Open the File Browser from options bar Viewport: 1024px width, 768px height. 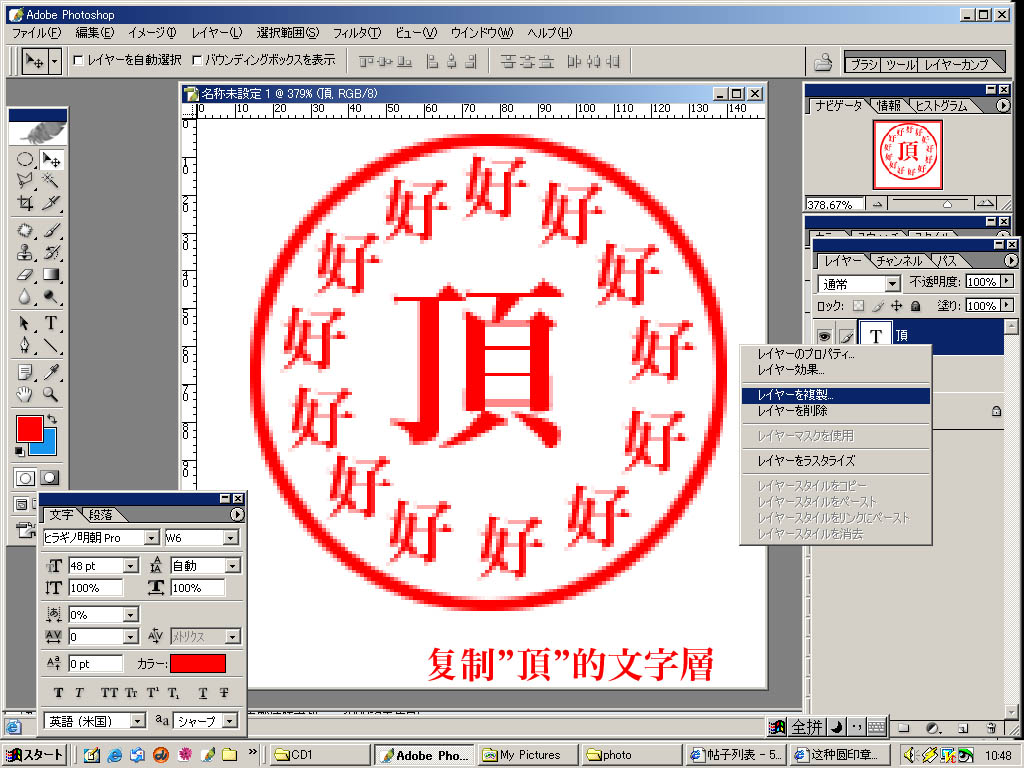click(823, 62)
